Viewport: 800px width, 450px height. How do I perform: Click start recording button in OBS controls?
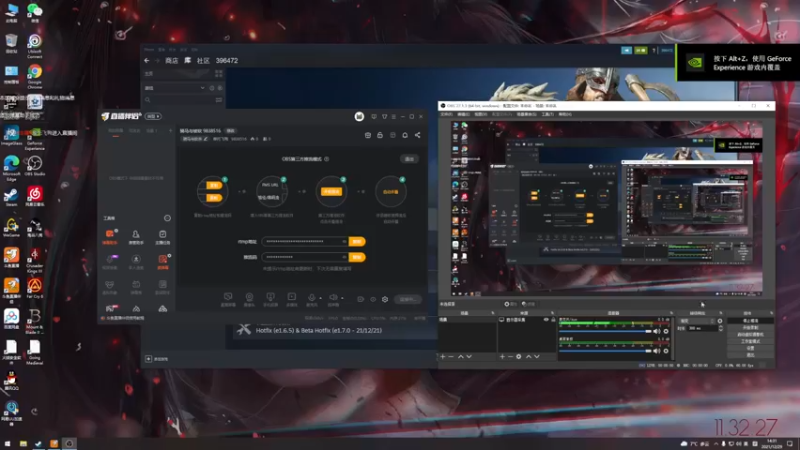750,328
